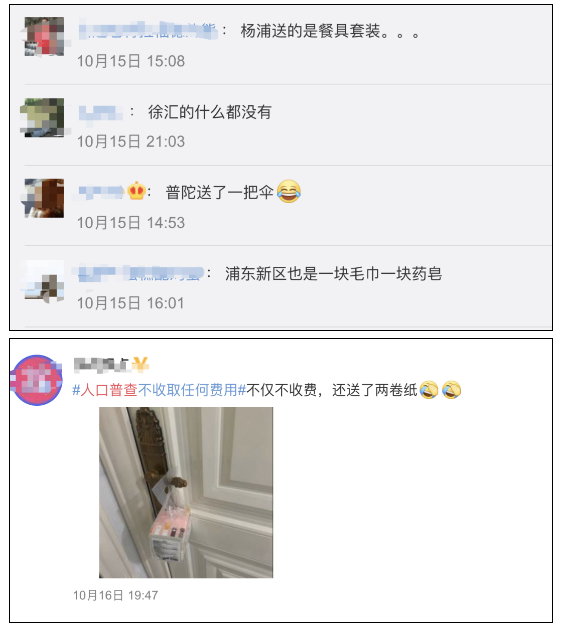This screenshot has height=627, width=564.
Task: Open the username of the 浦东新区 commenter
Action: pos(138,274)
